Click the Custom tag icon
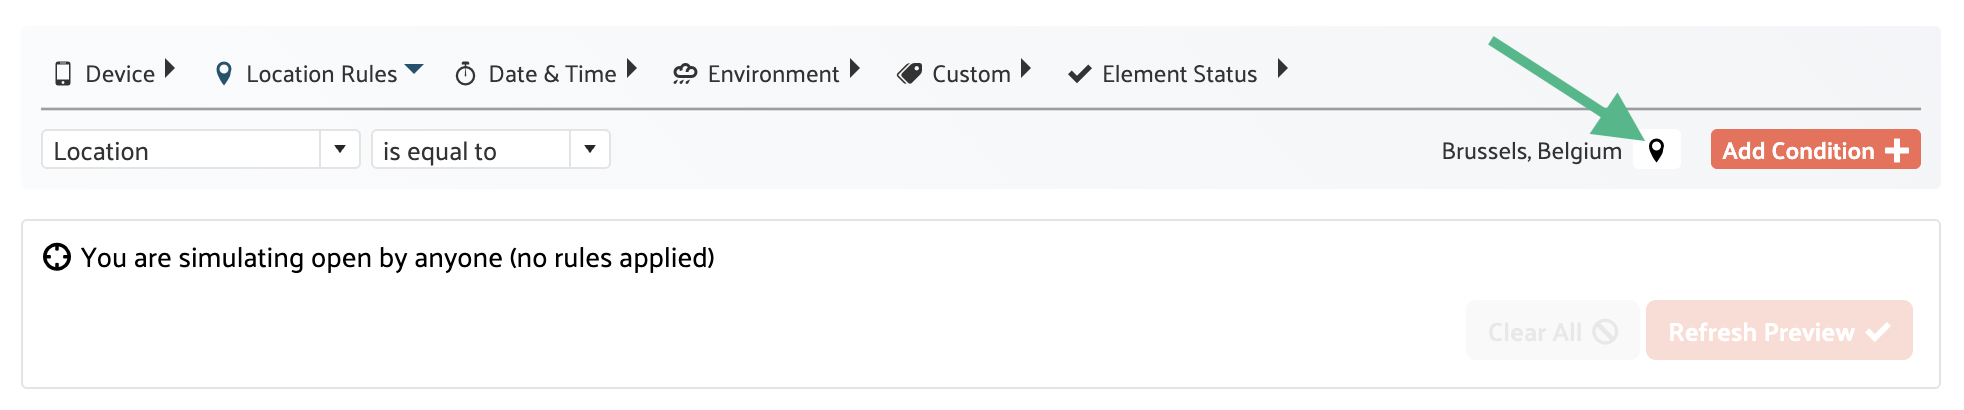The image size is (1964, 410). (909, 74)
